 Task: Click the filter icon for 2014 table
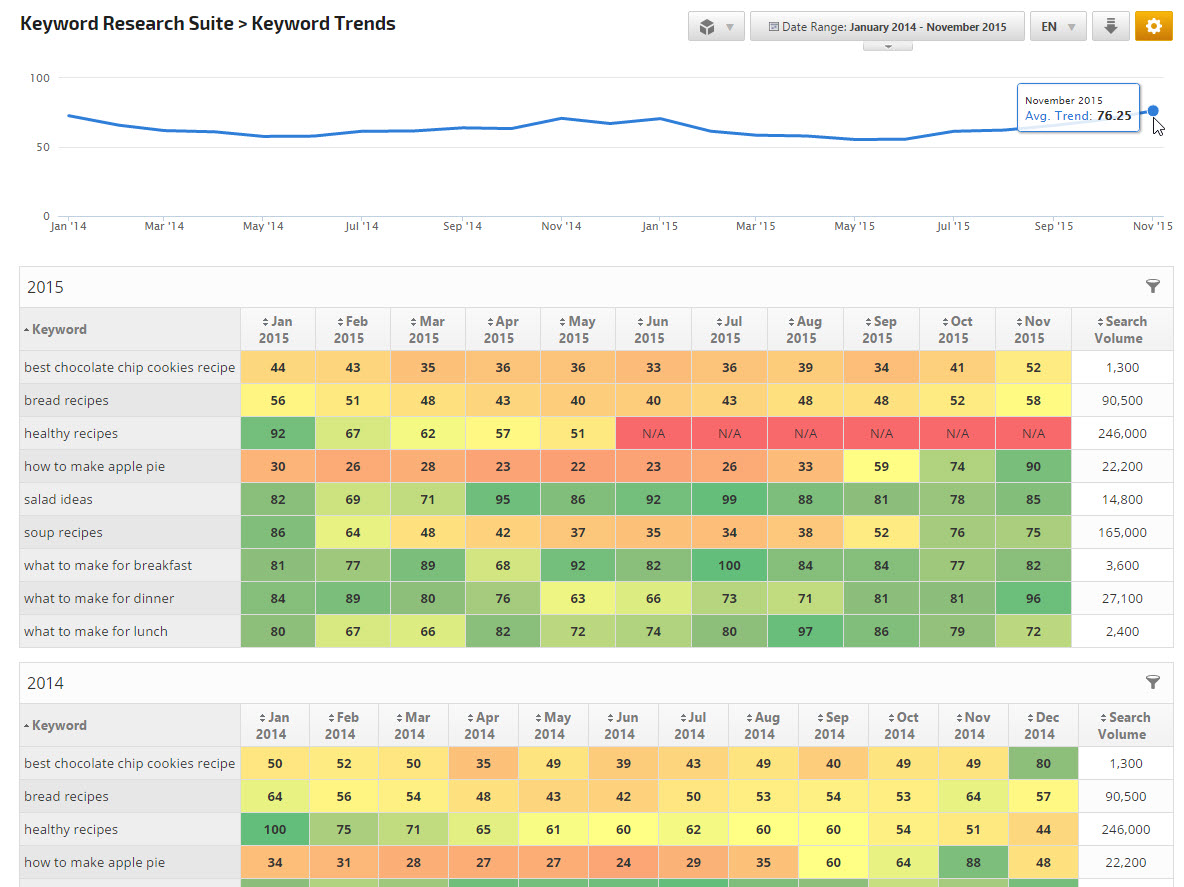tap(1153, 683)
